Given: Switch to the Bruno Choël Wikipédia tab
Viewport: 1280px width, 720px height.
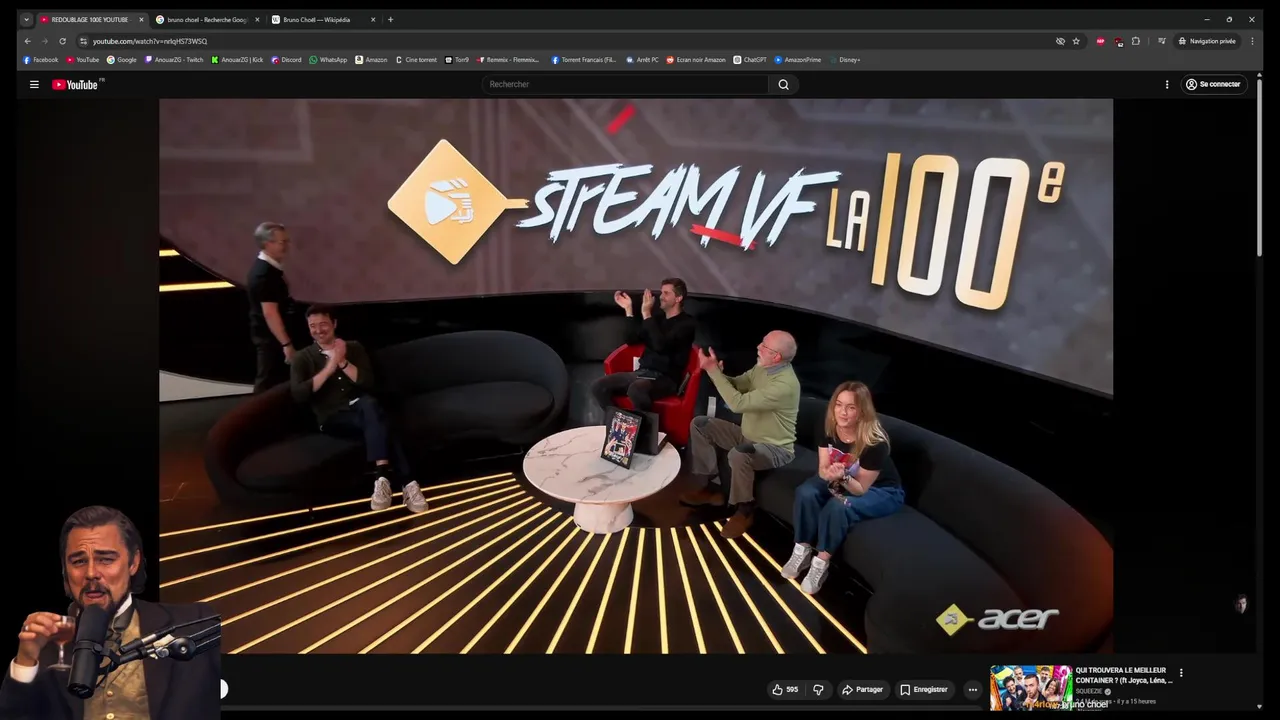Looking at the screenshot, I should coord(324,19).
